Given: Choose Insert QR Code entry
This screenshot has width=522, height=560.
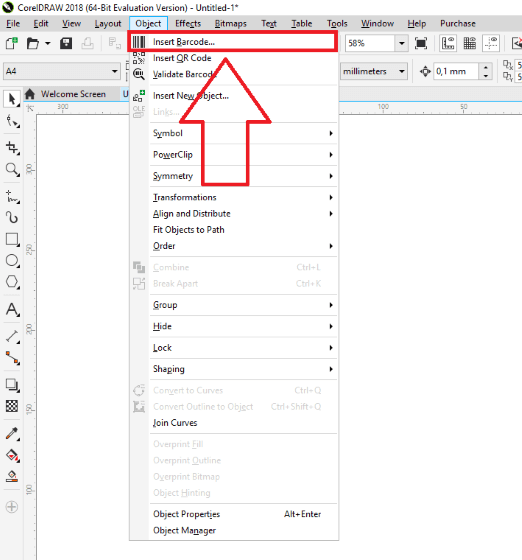Looking at the screenshot, I should [234, 58].
